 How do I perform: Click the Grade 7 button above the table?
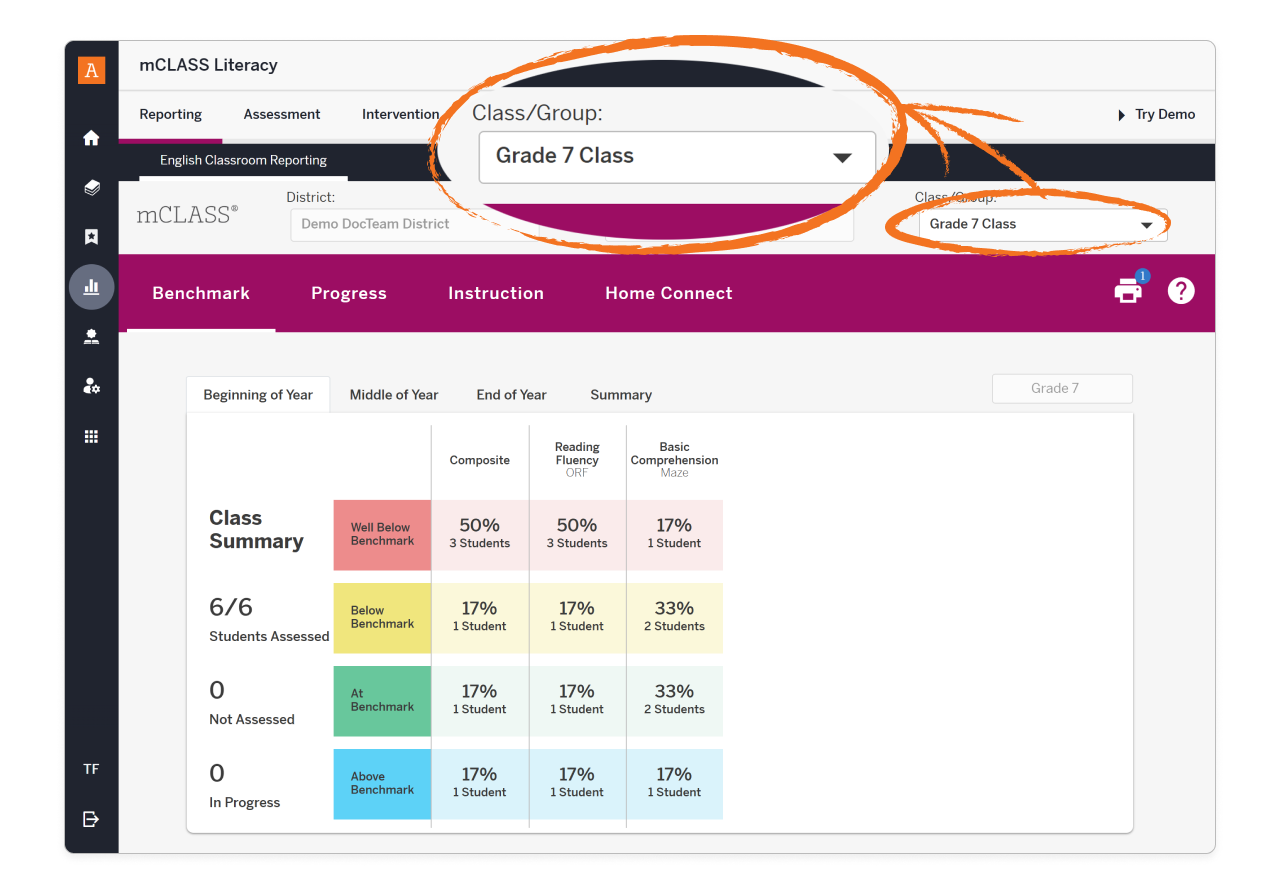coord(1062,388)
